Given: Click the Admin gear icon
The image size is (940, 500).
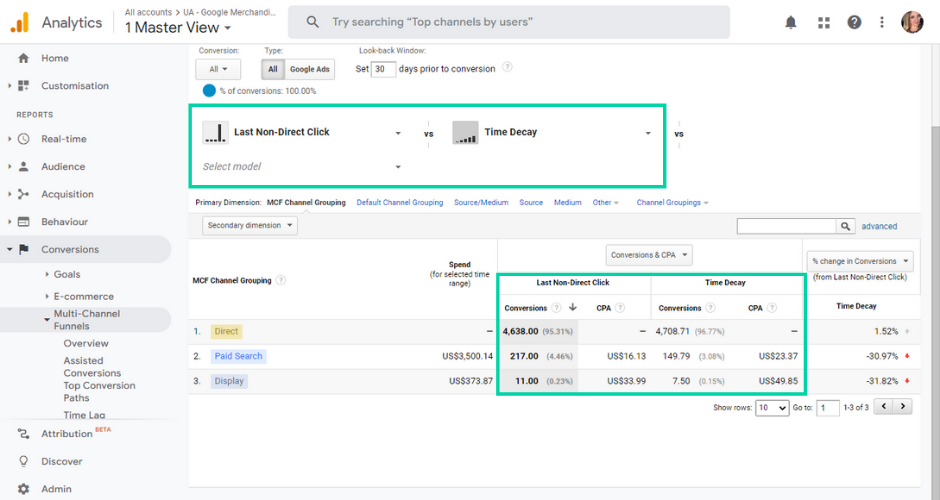Looking at the screenshot, I should [x=23, y=489].
